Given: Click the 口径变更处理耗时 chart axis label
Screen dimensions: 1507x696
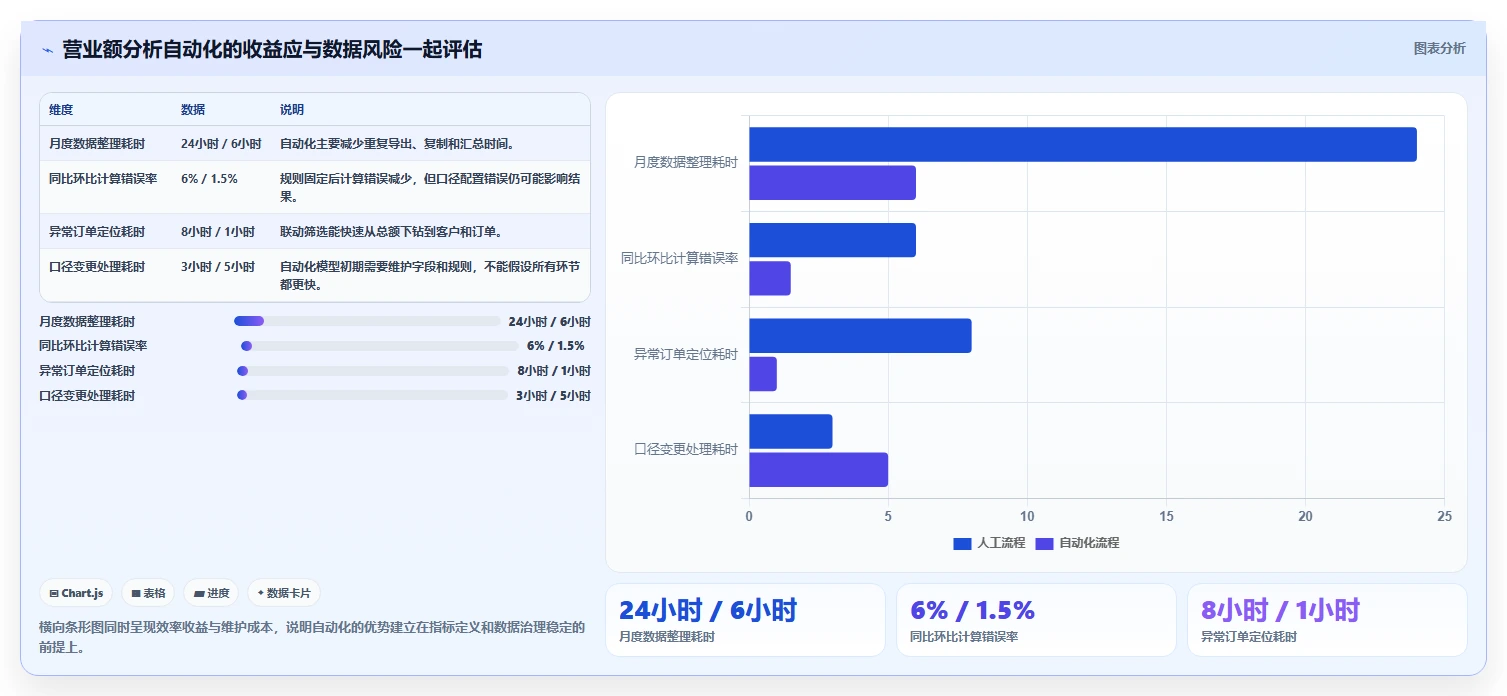Looking at the screenshot, I should click(x=686, y=450).
